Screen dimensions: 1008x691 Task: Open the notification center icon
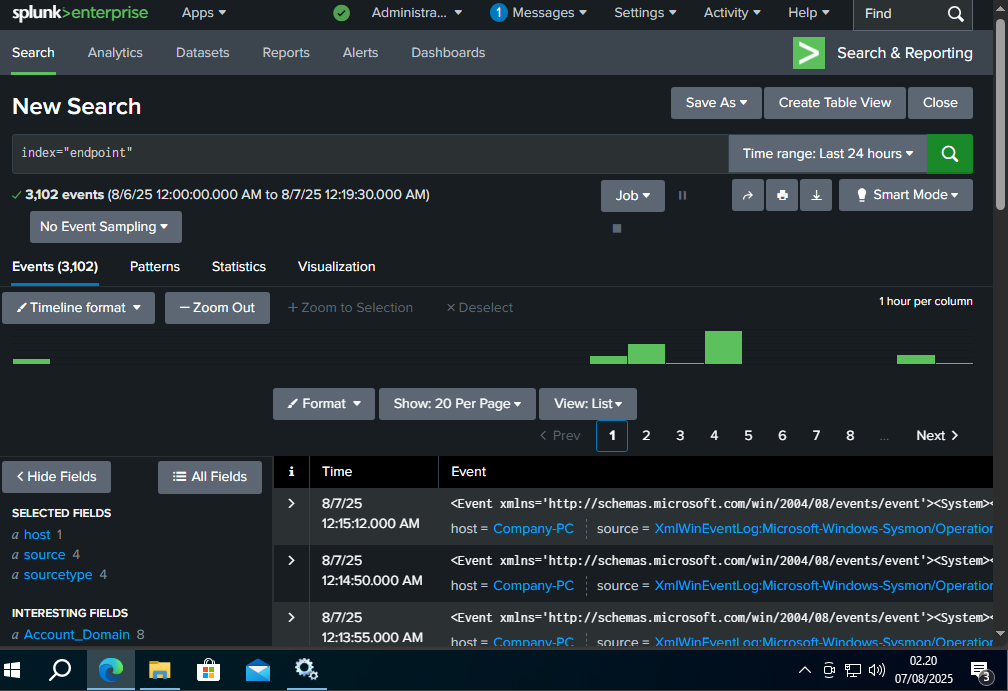point(980,671)
